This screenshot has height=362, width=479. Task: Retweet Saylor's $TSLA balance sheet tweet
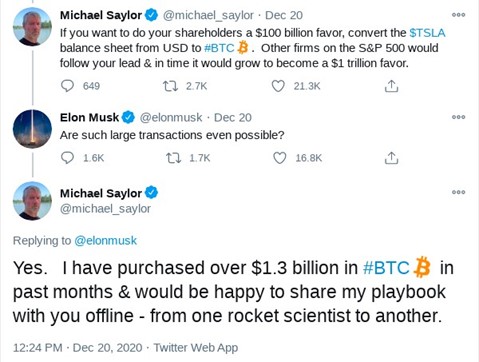pyautogui.click(x=170, y=86)
